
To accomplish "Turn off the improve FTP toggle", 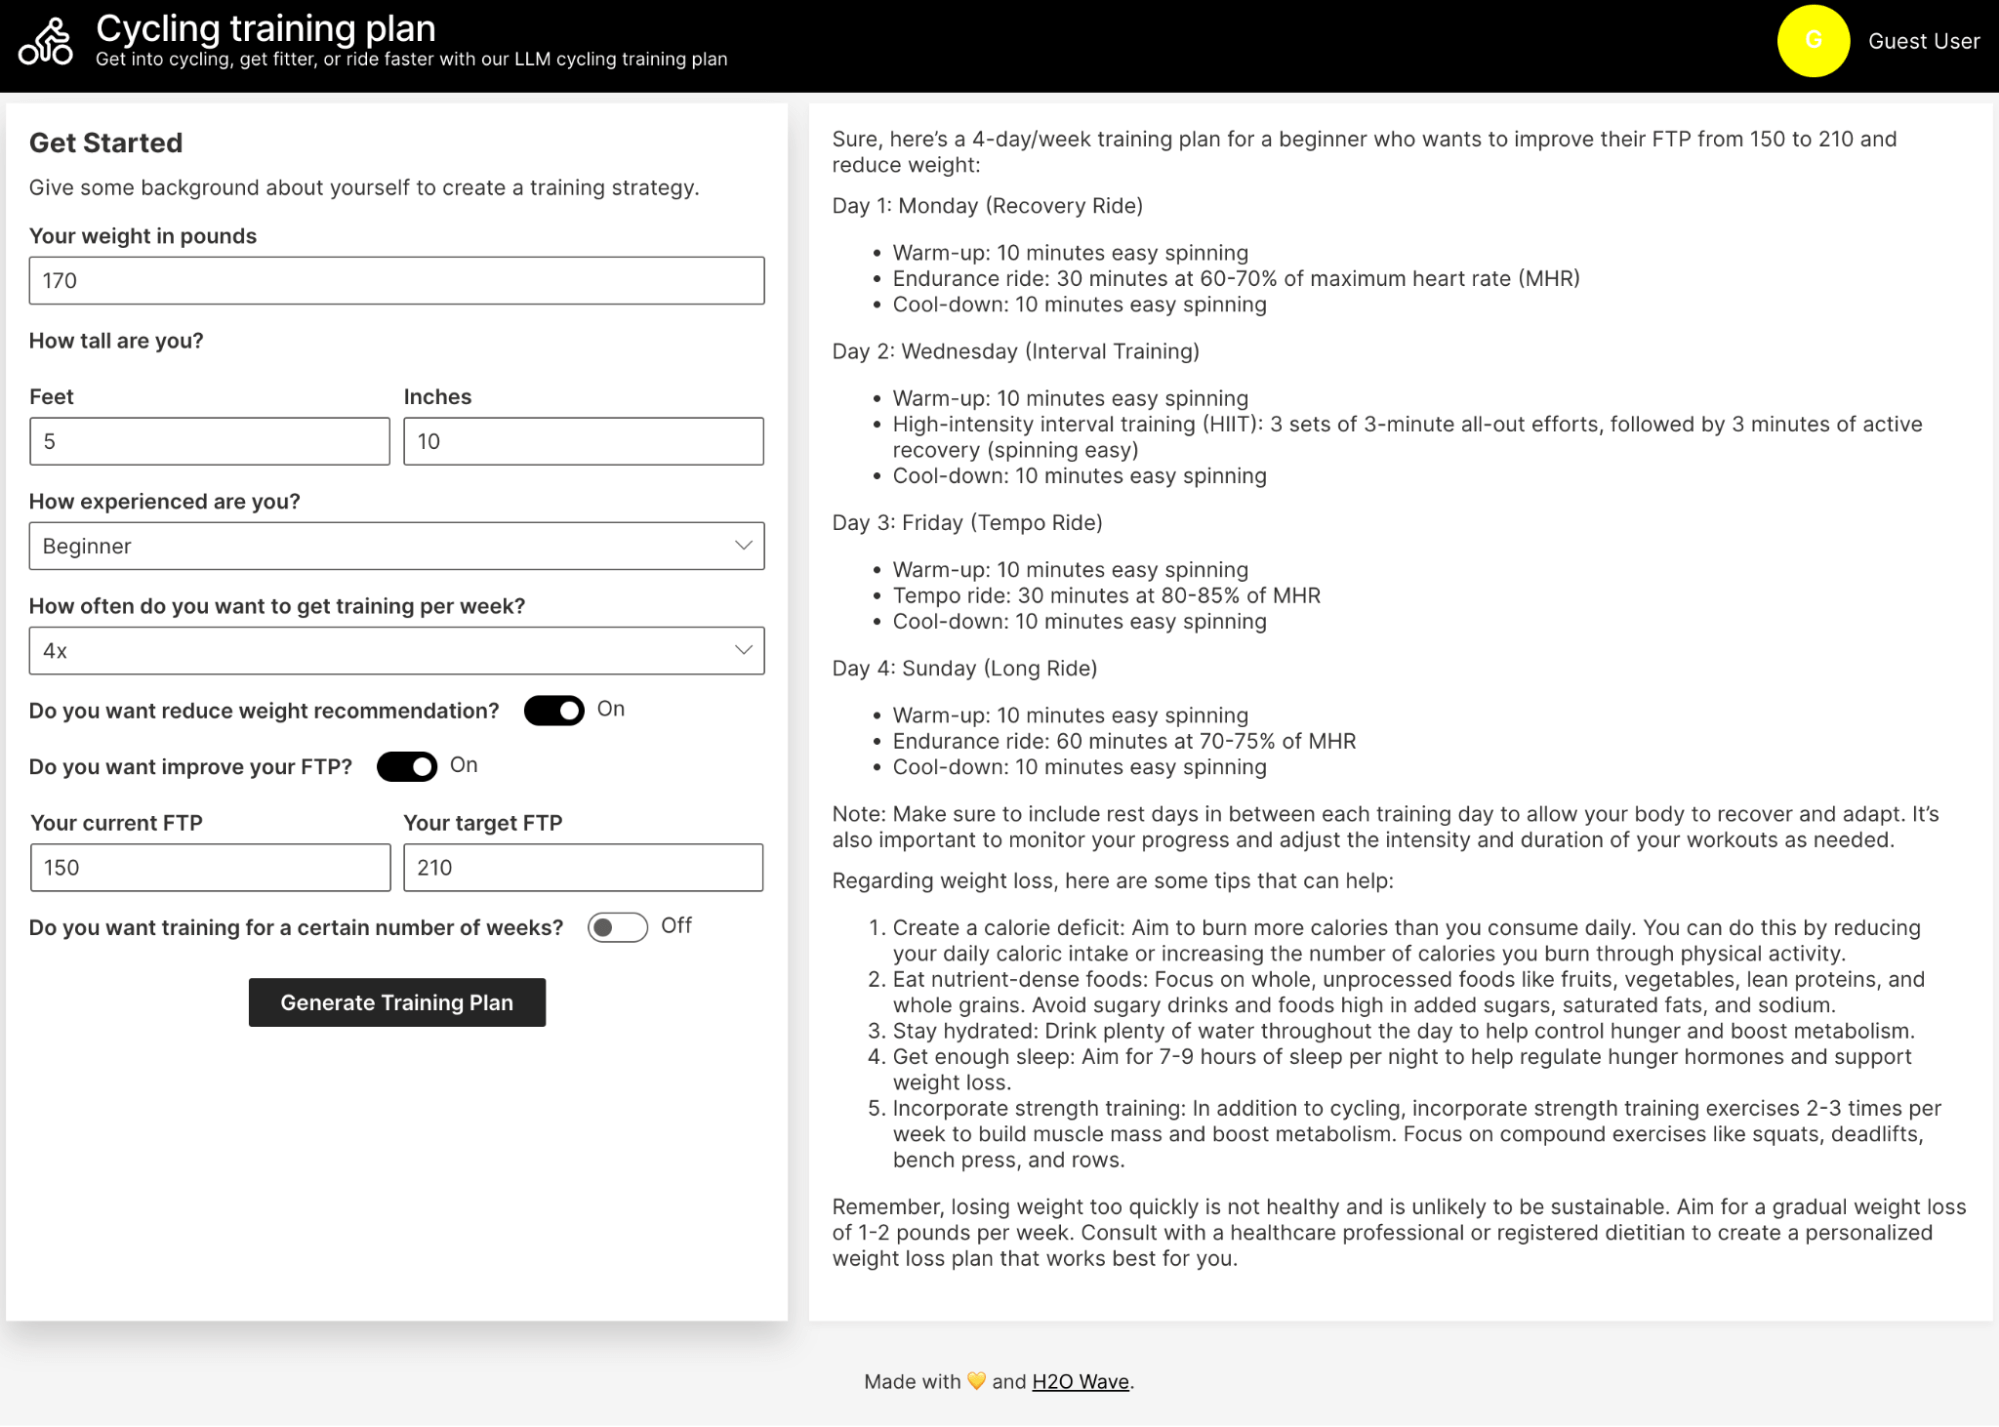I will (x=407, y=766).
